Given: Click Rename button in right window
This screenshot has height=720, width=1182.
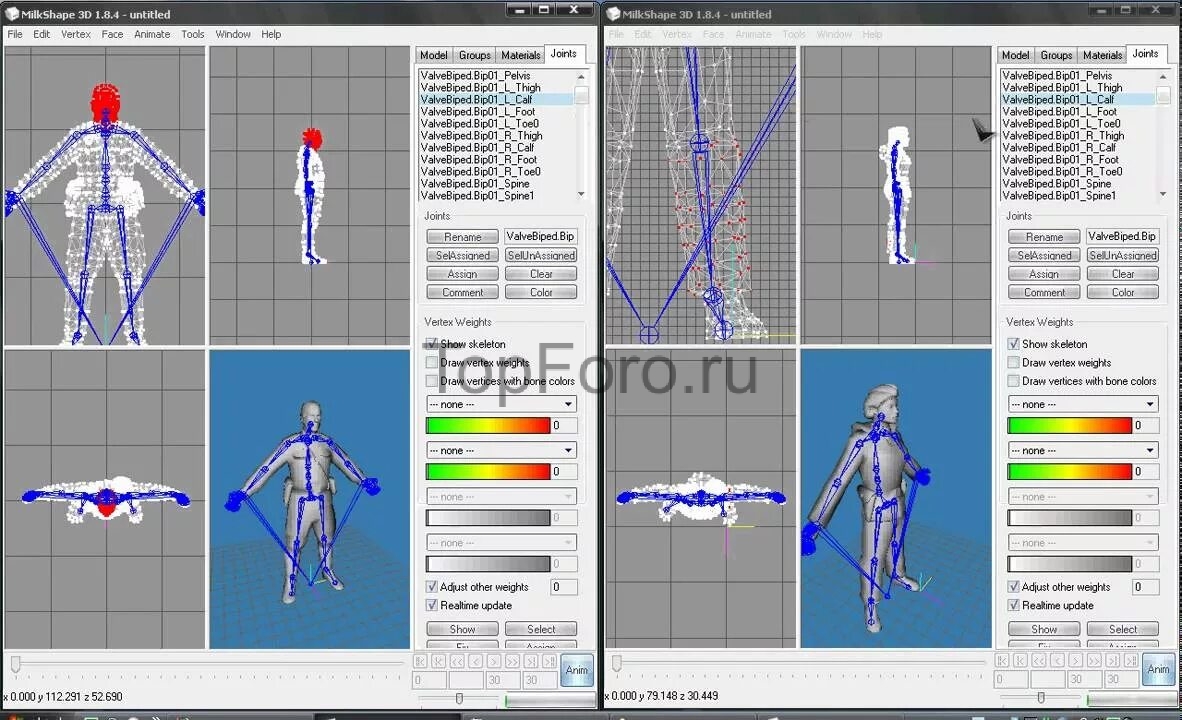Looking at the screenshot, I should point(1044,237).
